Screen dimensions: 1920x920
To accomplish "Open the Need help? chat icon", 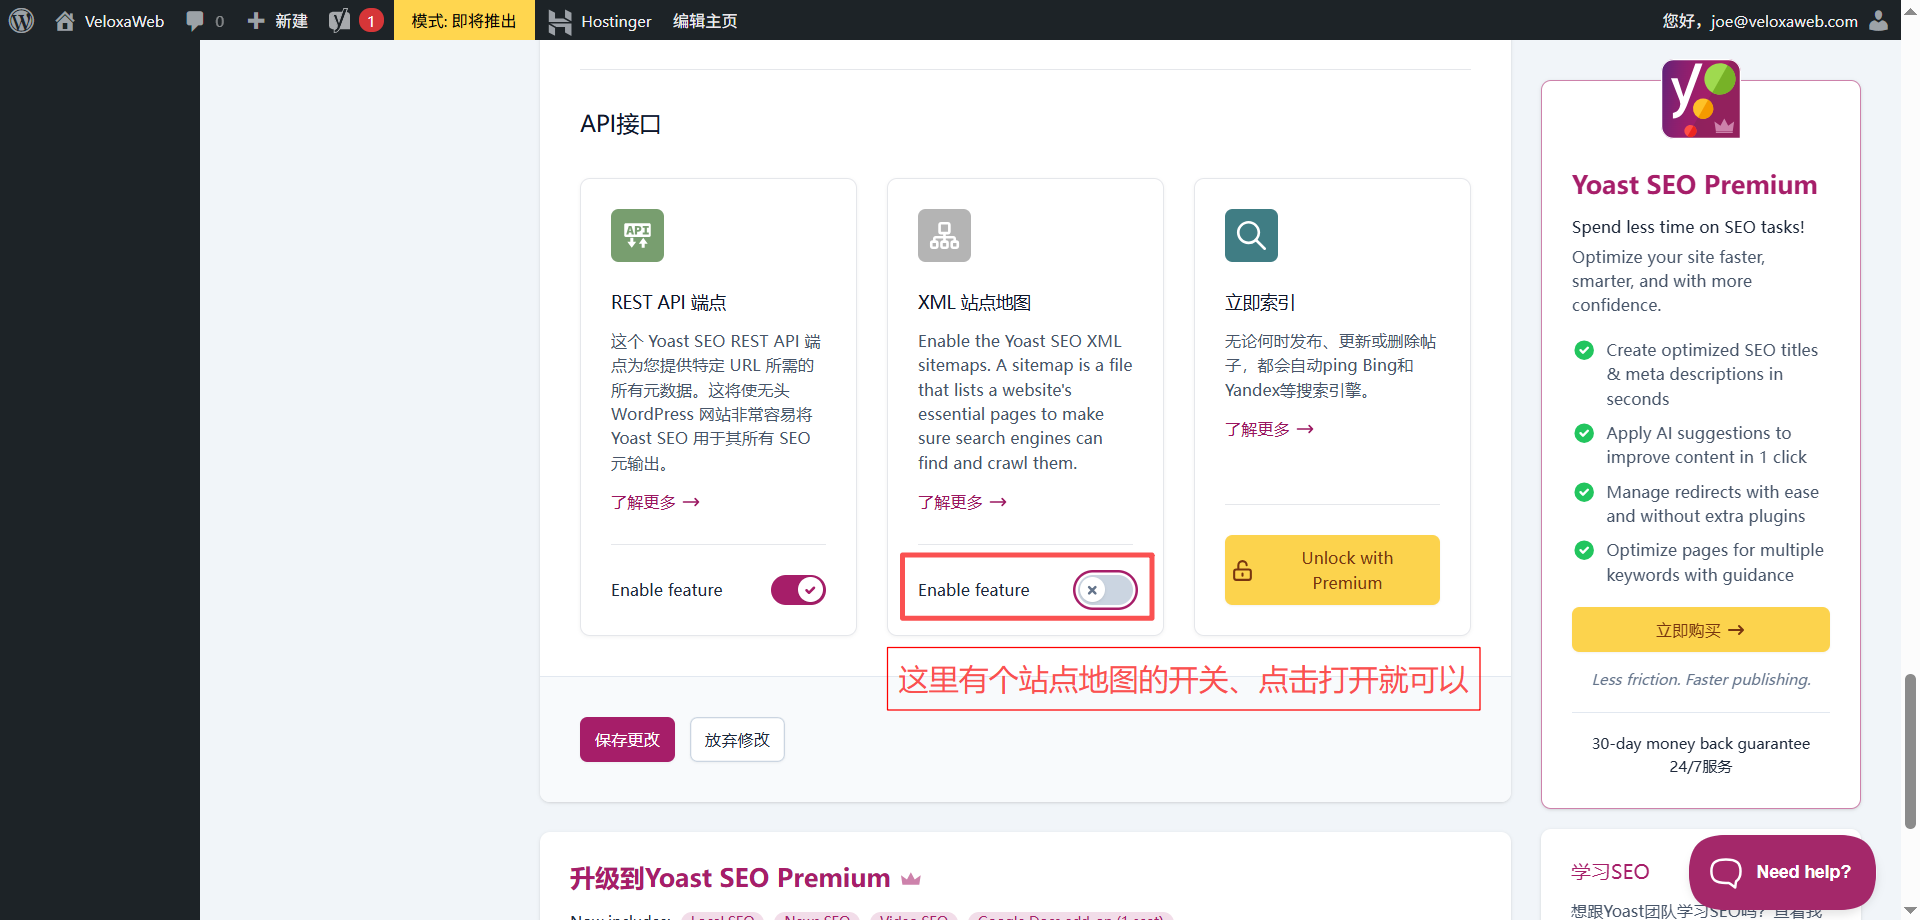I will (1727, 871).
